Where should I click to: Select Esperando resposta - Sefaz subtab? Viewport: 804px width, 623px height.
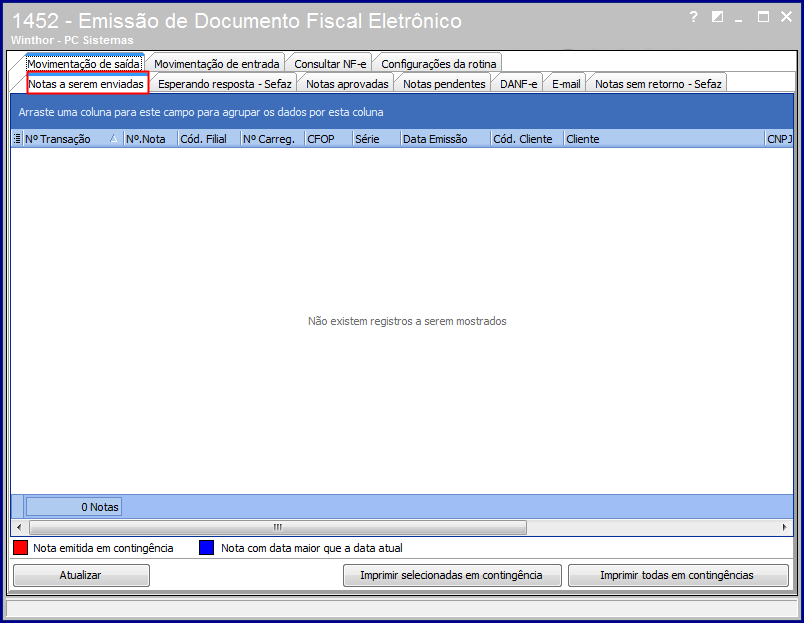(225, 84)
